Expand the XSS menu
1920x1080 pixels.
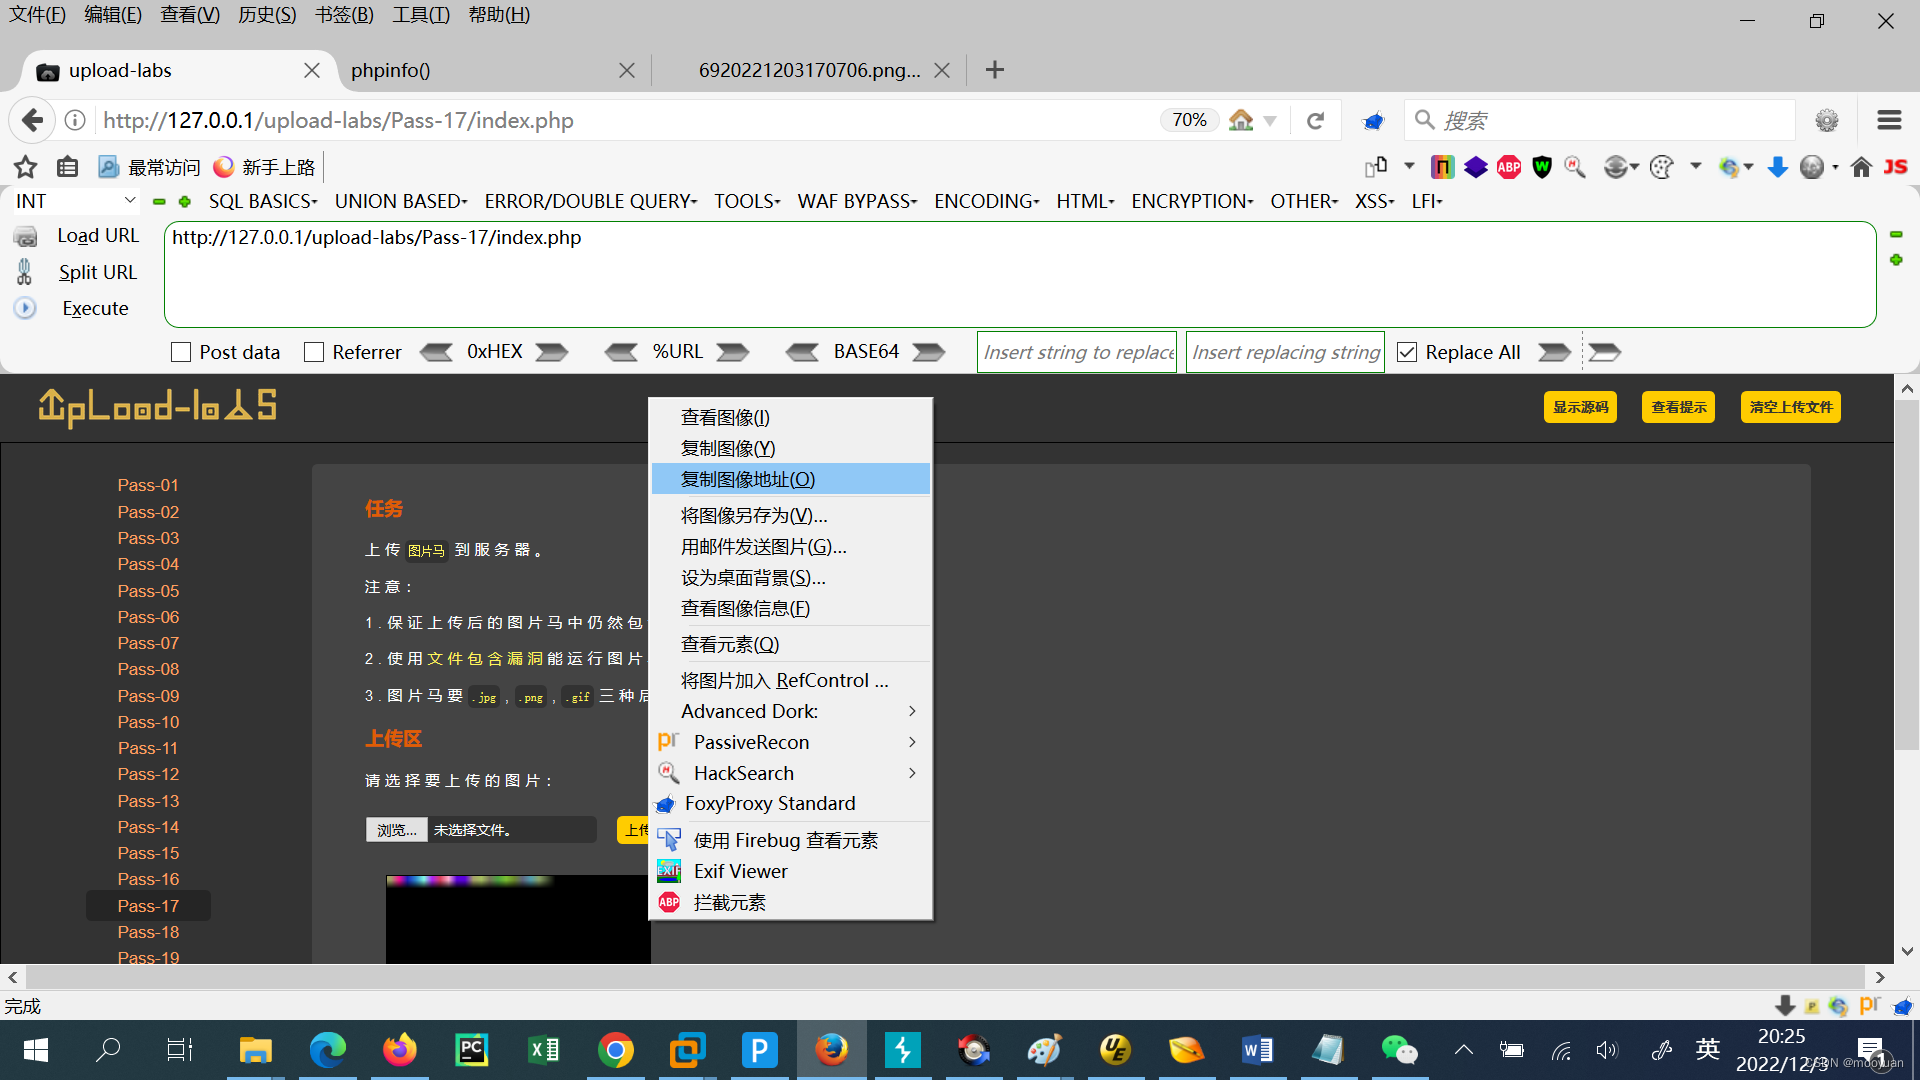[1375, 201]
